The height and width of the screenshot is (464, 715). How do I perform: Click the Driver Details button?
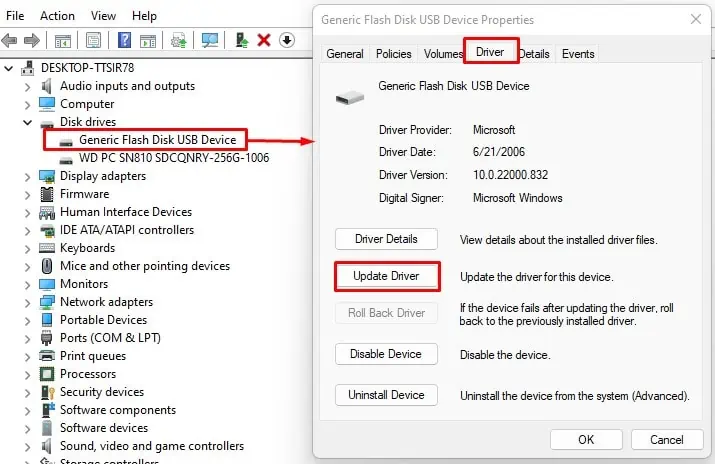pyautogui.click(x=386, y=239)
